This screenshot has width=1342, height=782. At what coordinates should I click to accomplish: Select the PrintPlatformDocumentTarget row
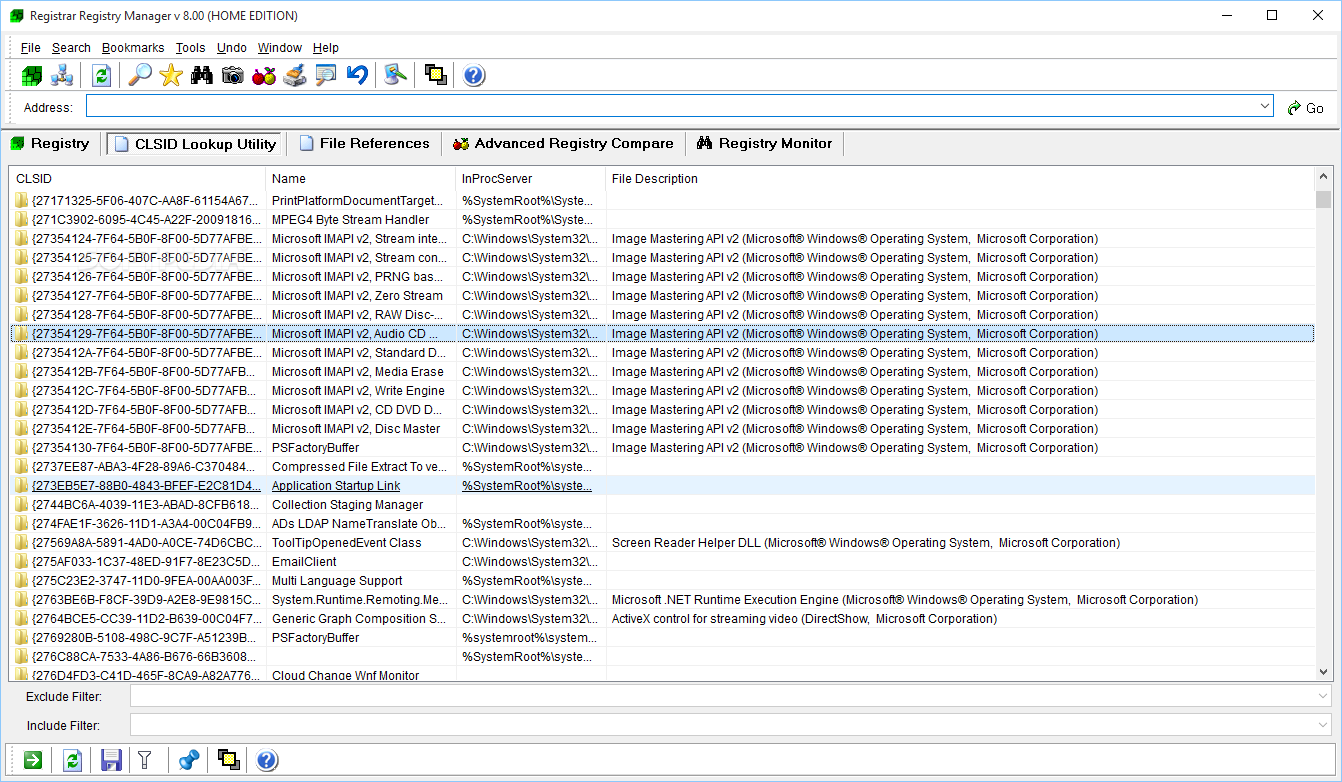coord(662,201)
